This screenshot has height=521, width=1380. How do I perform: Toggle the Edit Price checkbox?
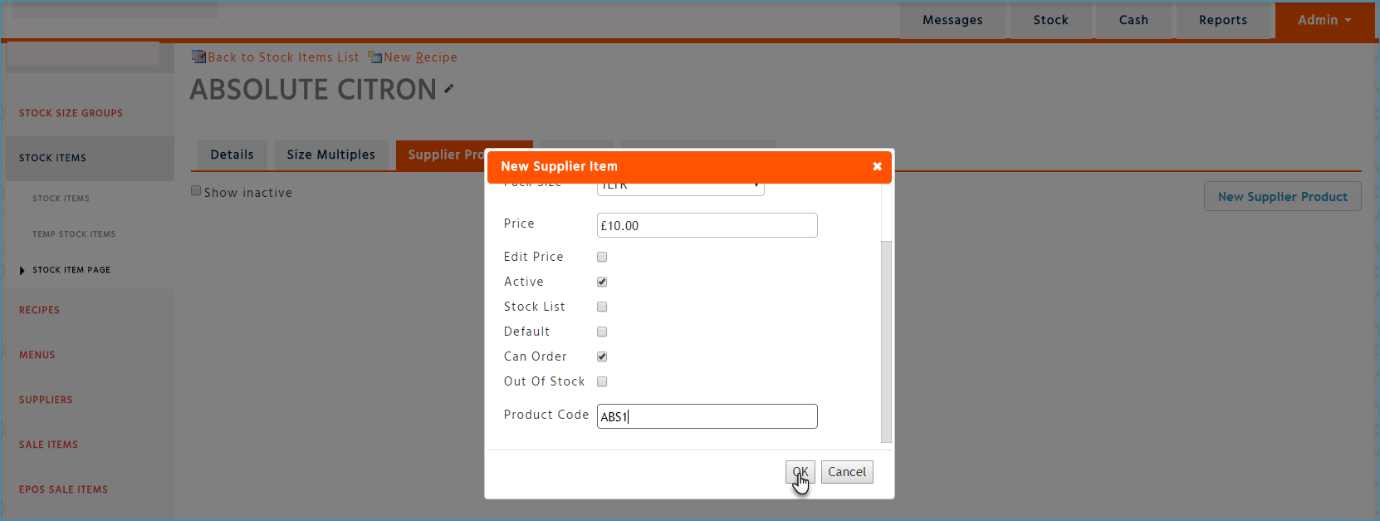(602, 257)
